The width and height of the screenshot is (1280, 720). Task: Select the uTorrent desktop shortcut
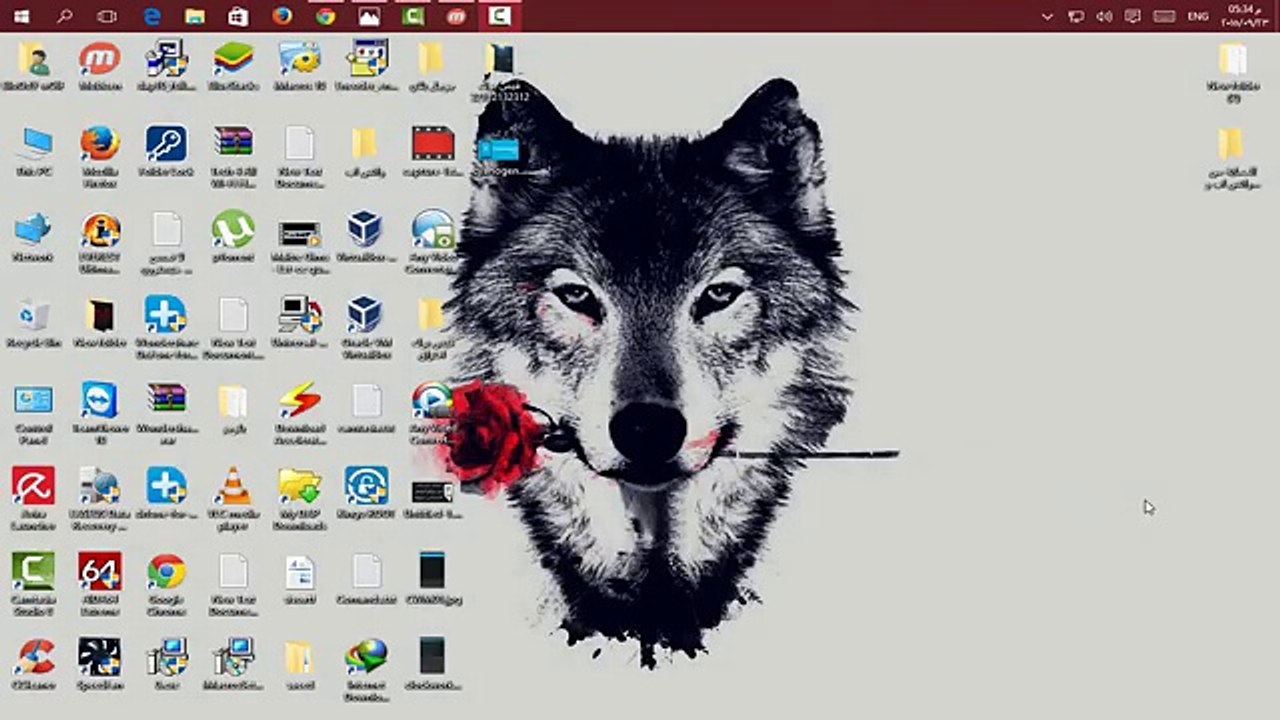tap(233, 237)
